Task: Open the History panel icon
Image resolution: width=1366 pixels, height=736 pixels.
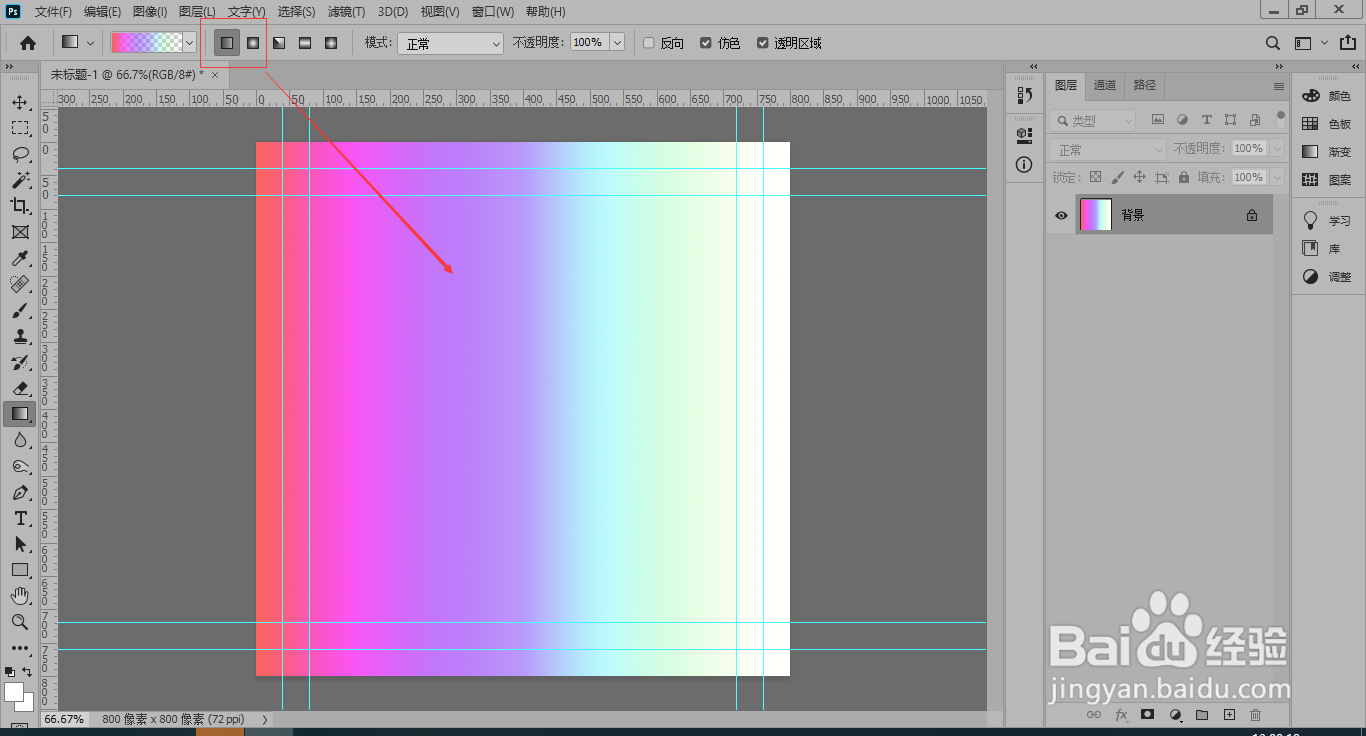Action: click(1024, 94)
